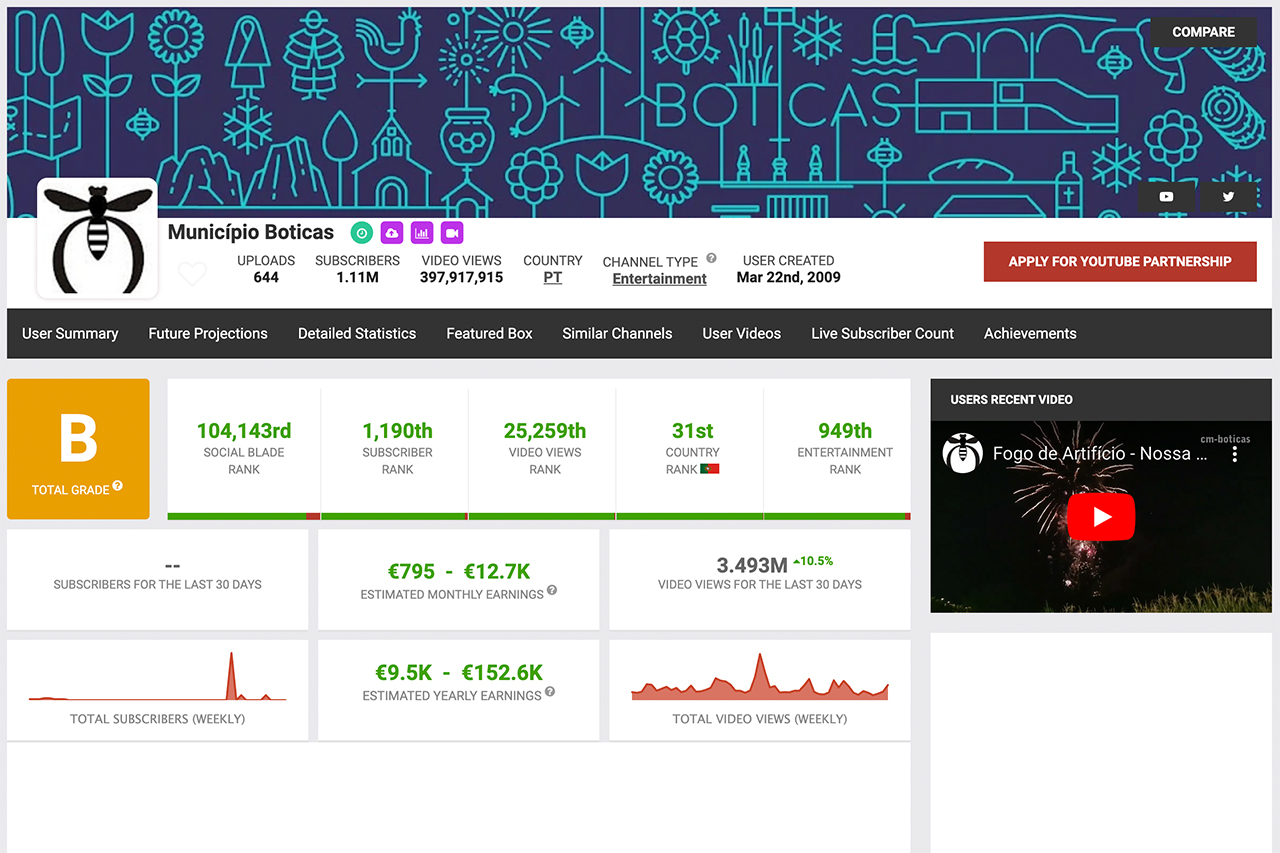Click the Total Video Views weekly chart
Viewport: 1280px width, 853px height.
click(760, 676)
